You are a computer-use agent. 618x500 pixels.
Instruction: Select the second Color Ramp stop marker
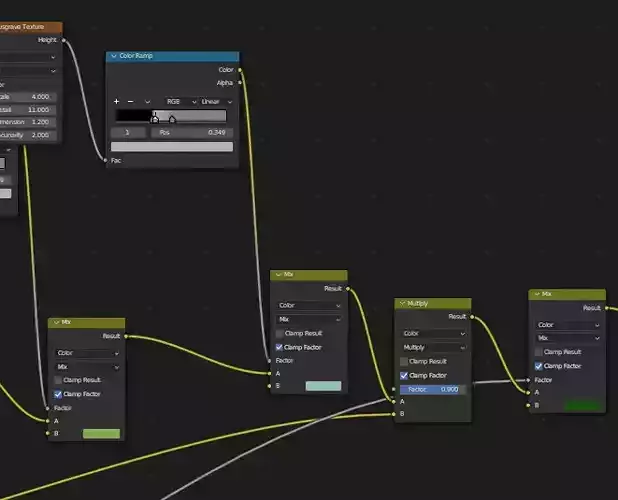click(x=172, y=119)
